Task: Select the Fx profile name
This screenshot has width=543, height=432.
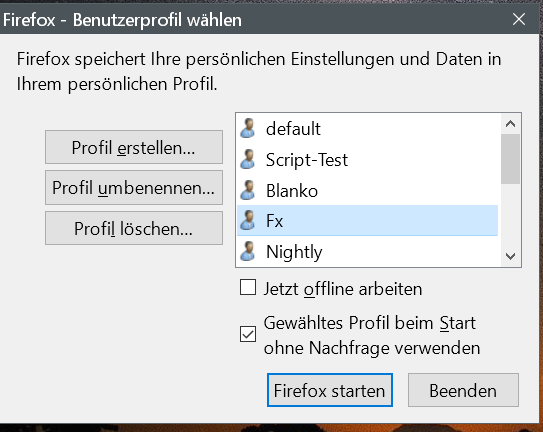Action: [x=275, y=221]
